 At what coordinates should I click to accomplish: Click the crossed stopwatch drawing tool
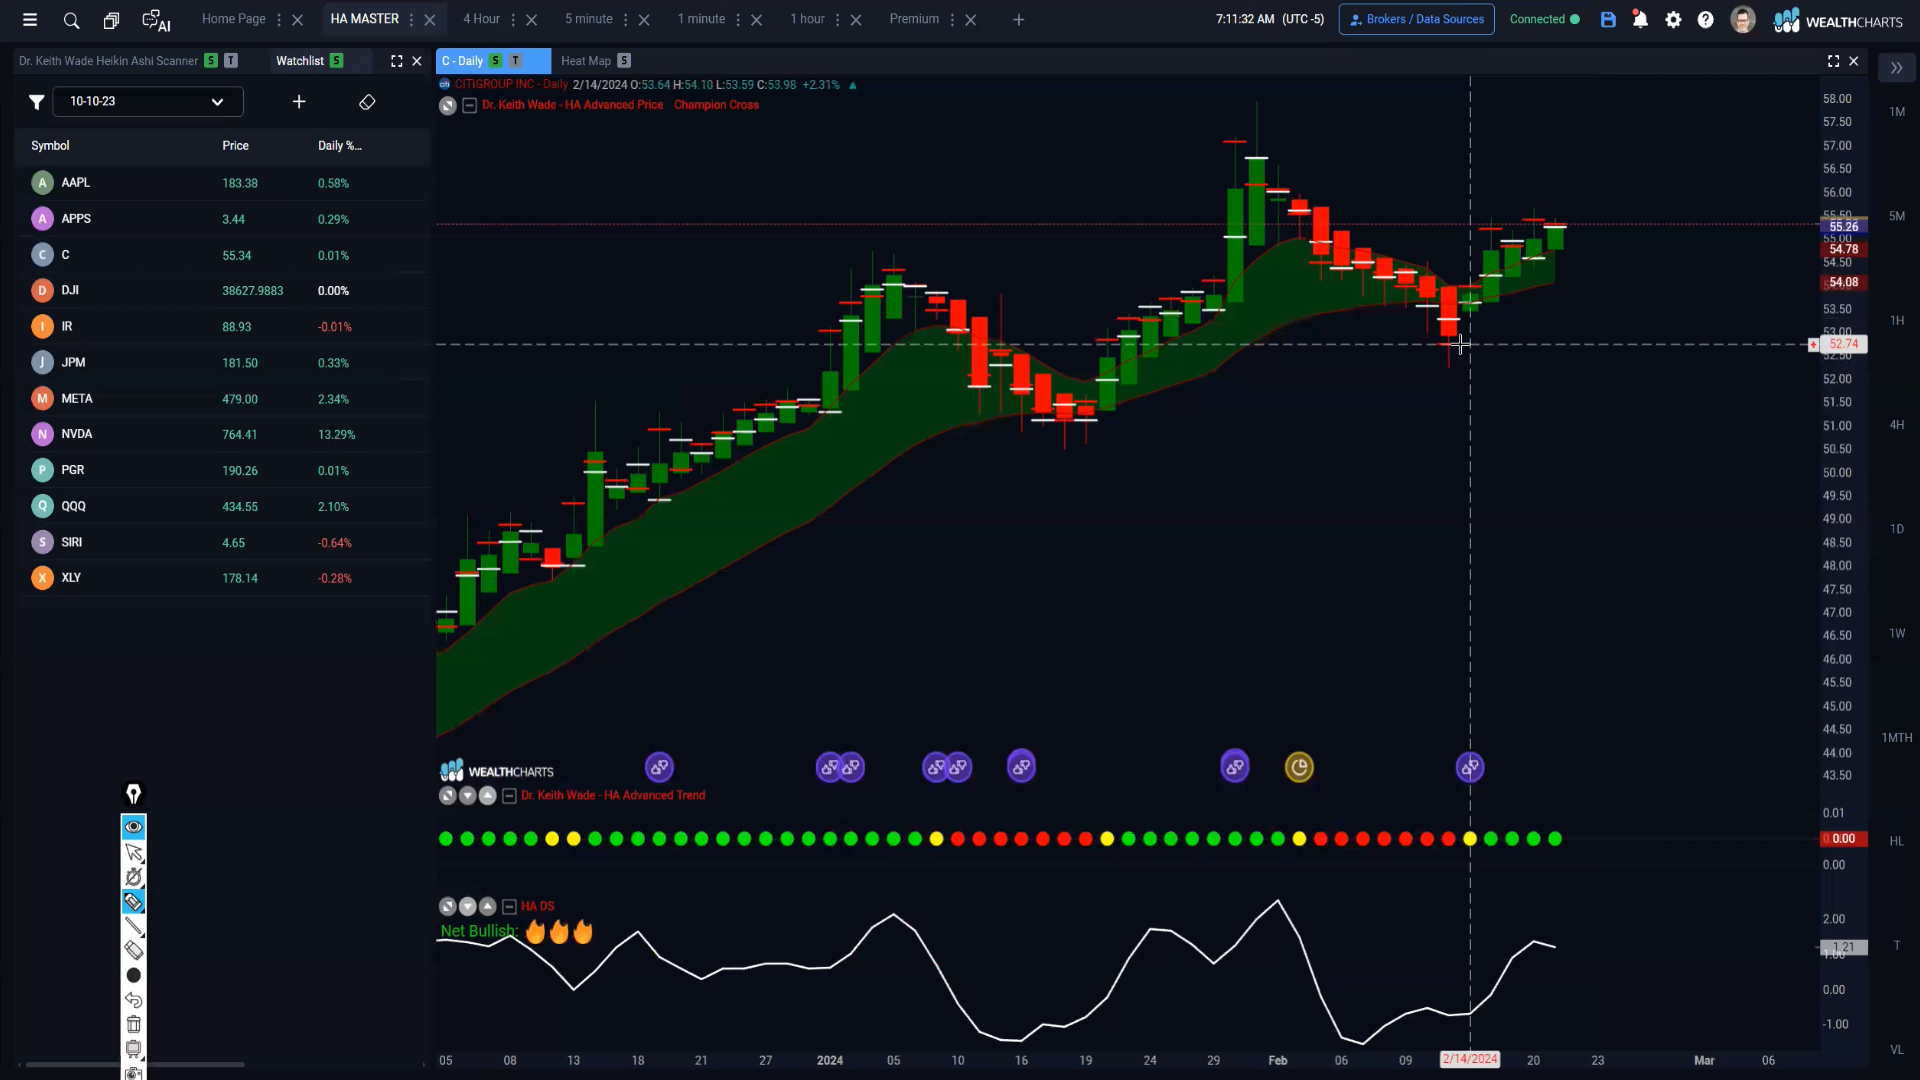click(x=133, y=877)
